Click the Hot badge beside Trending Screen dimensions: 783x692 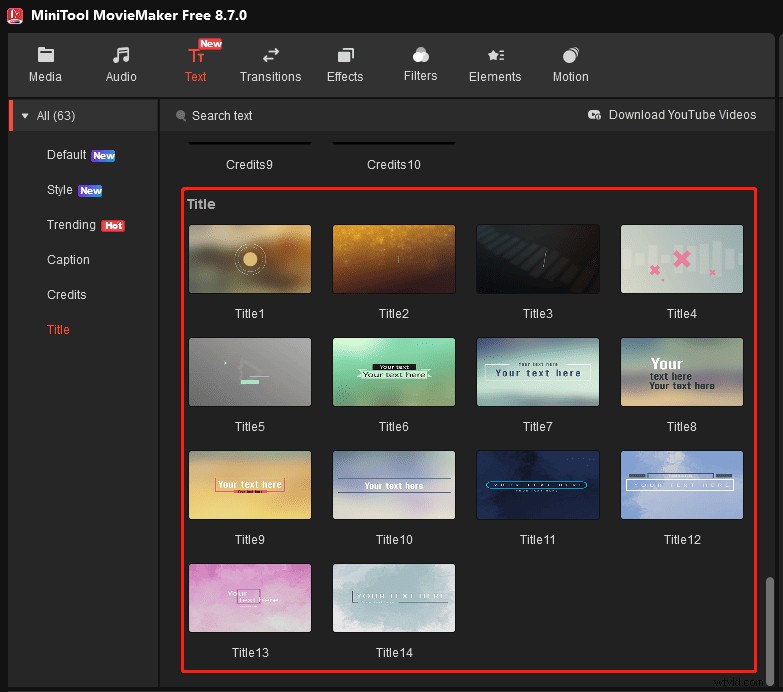tap(113, 226)
